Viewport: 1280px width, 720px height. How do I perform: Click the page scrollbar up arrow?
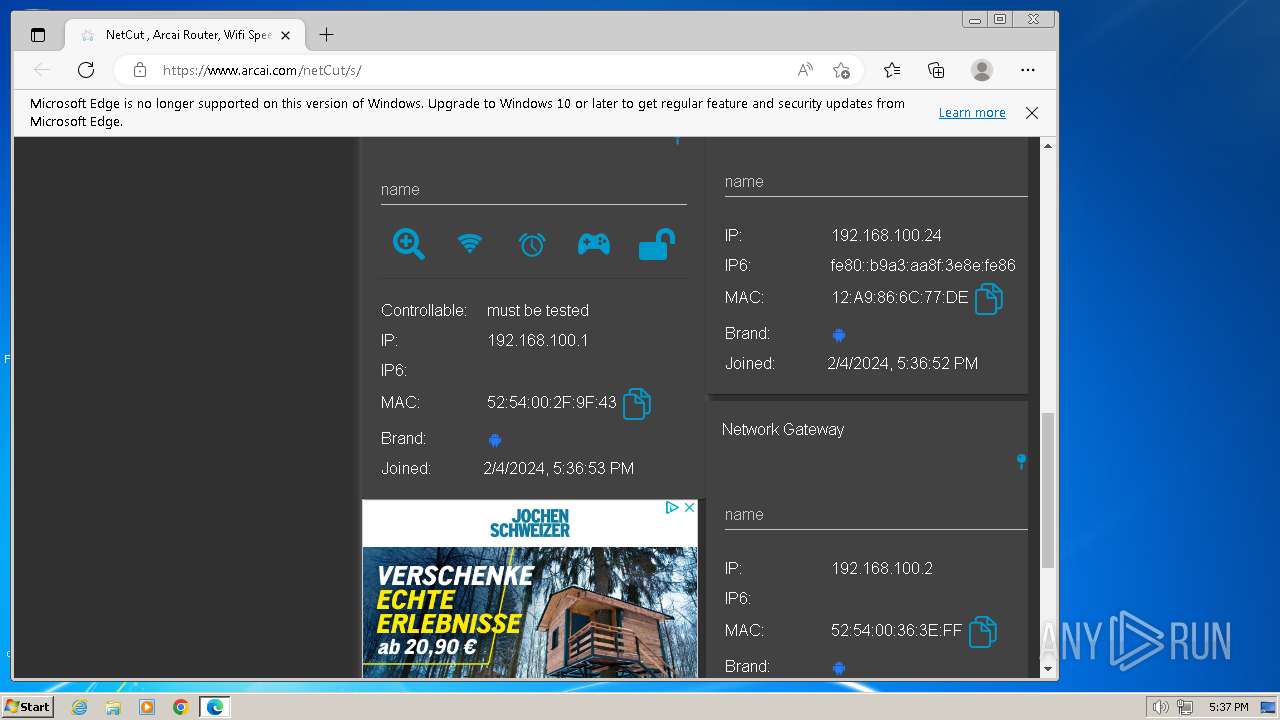point(1048,146)
